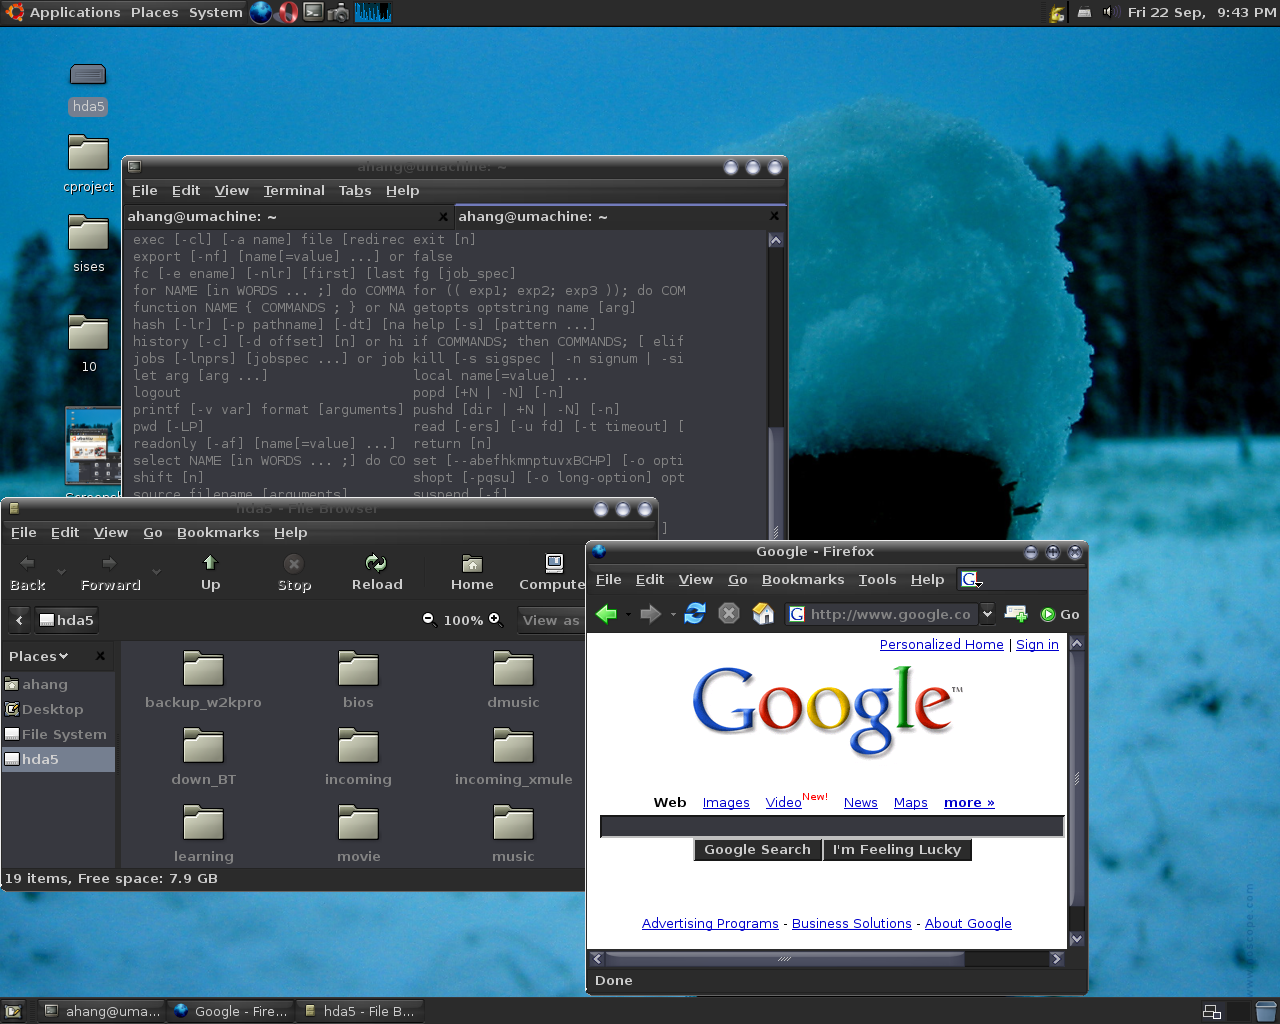Go back in Firefox with green arrow
Screen dimensions: 1280x1024
point(606,614)
